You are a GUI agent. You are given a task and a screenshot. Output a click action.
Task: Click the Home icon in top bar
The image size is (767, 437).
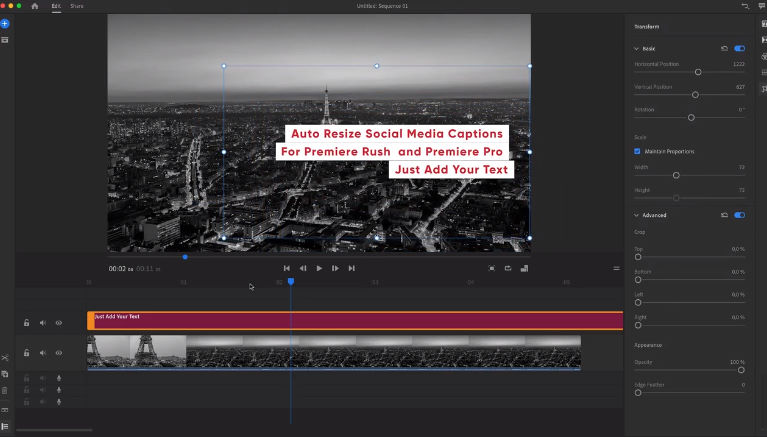pos(35,6)
